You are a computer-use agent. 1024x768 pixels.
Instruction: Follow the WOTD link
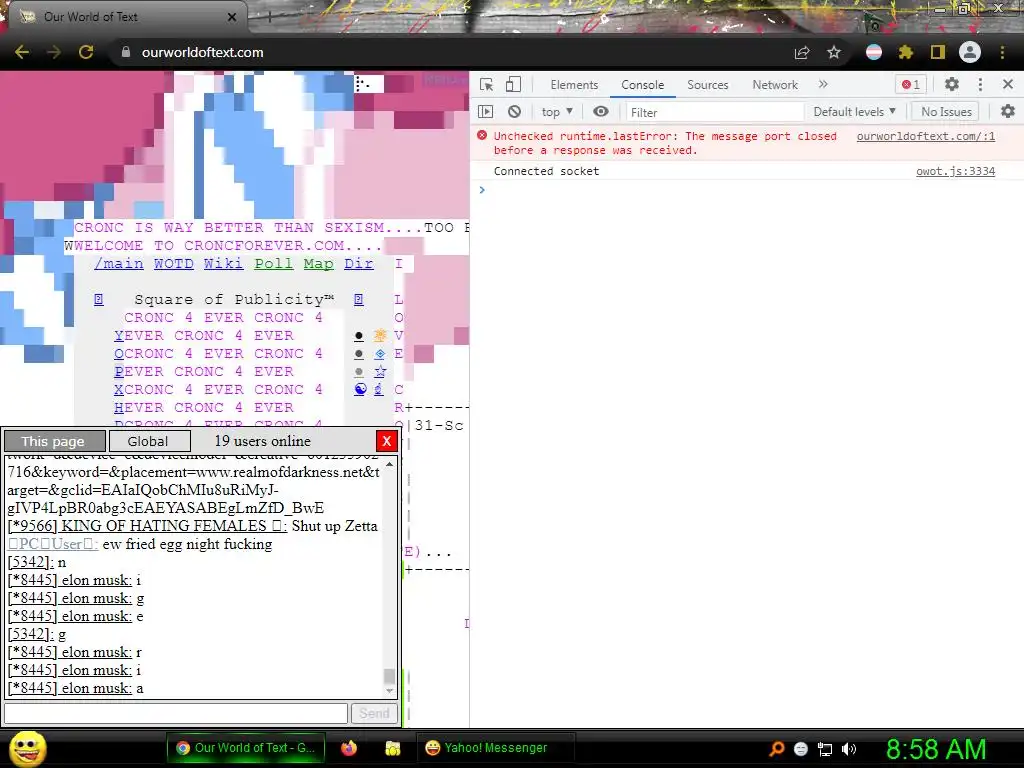click(174, 263)
